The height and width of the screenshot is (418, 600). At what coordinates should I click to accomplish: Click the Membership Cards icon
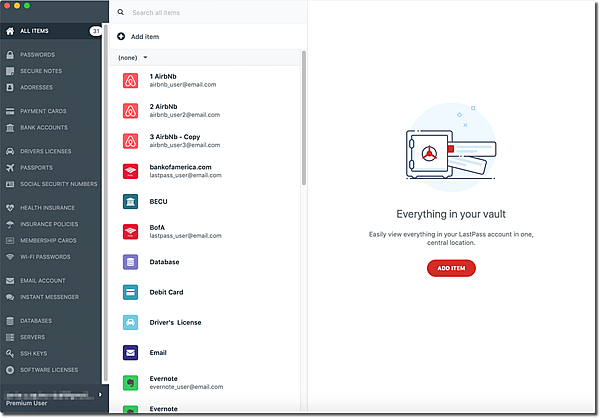click(x=10, y=241)
